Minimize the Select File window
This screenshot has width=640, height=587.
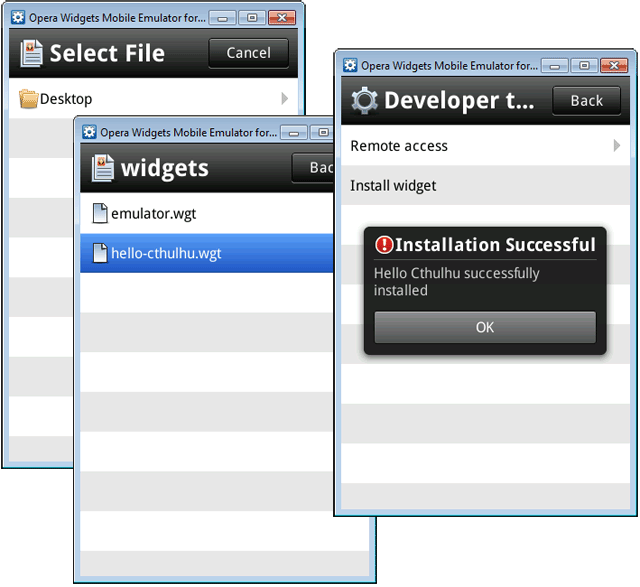tap(222, 18)
